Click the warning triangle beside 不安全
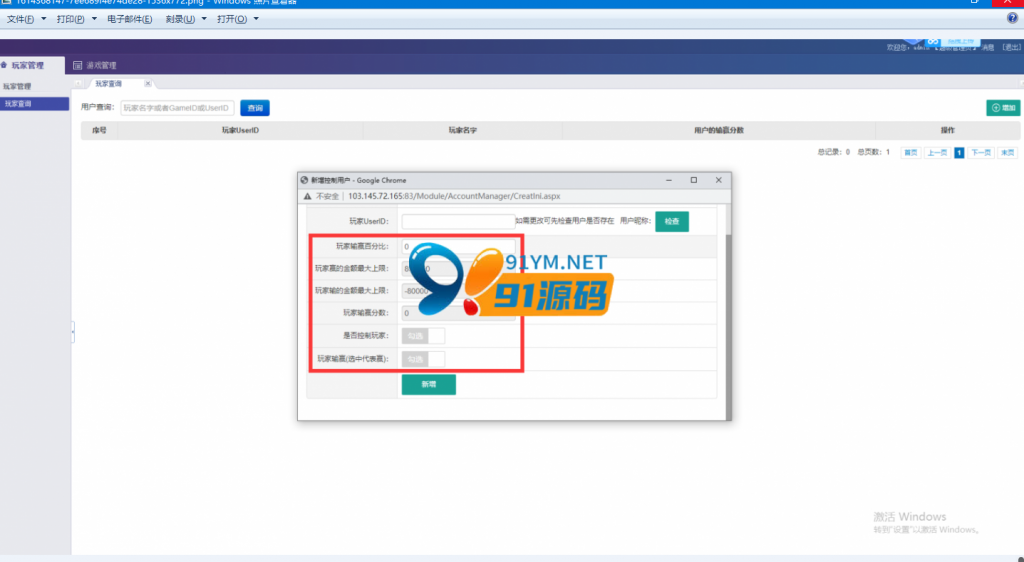The image size is (1024, 562). [x=308, y=196]
